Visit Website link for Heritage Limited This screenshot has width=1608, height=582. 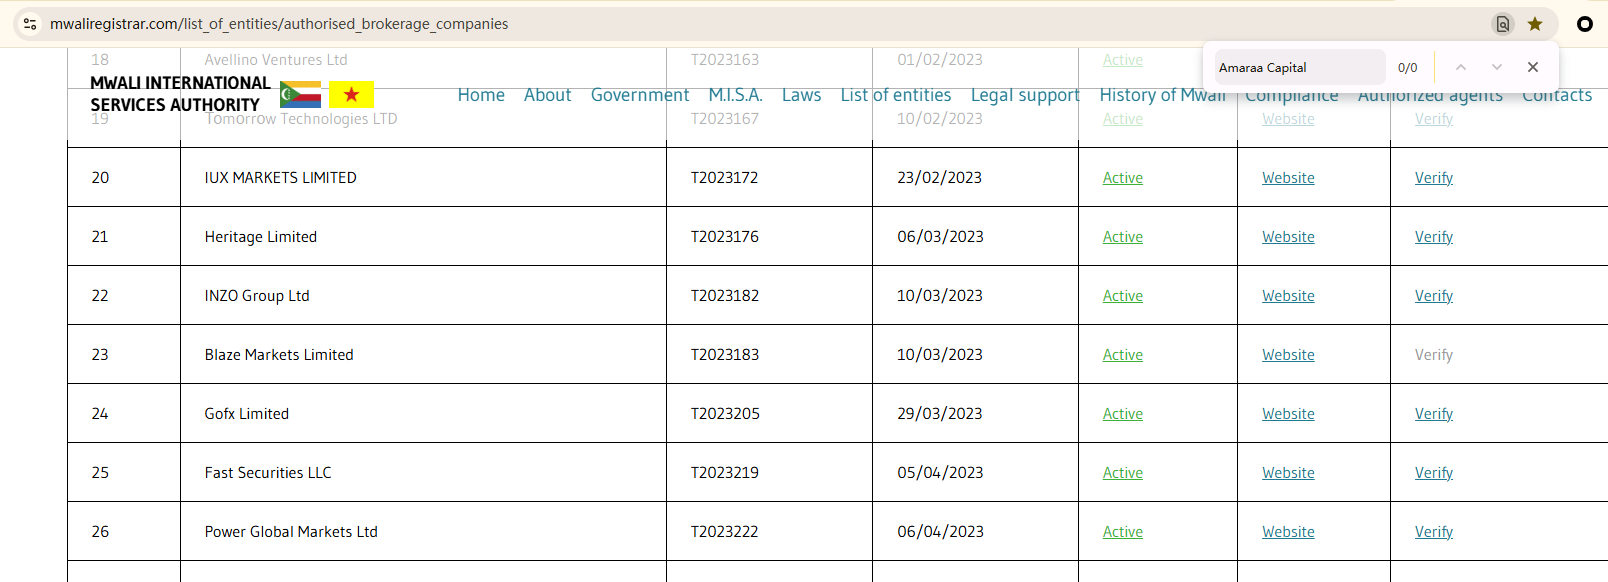1288,237
